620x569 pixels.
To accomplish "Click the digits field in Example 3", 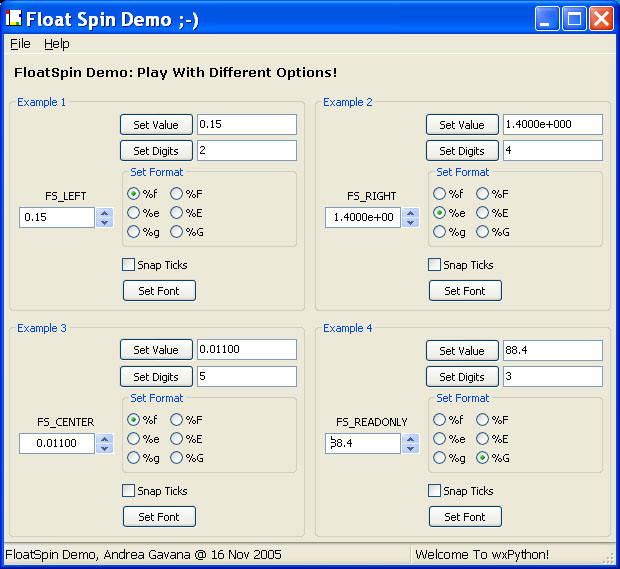I will coord(247,377).
